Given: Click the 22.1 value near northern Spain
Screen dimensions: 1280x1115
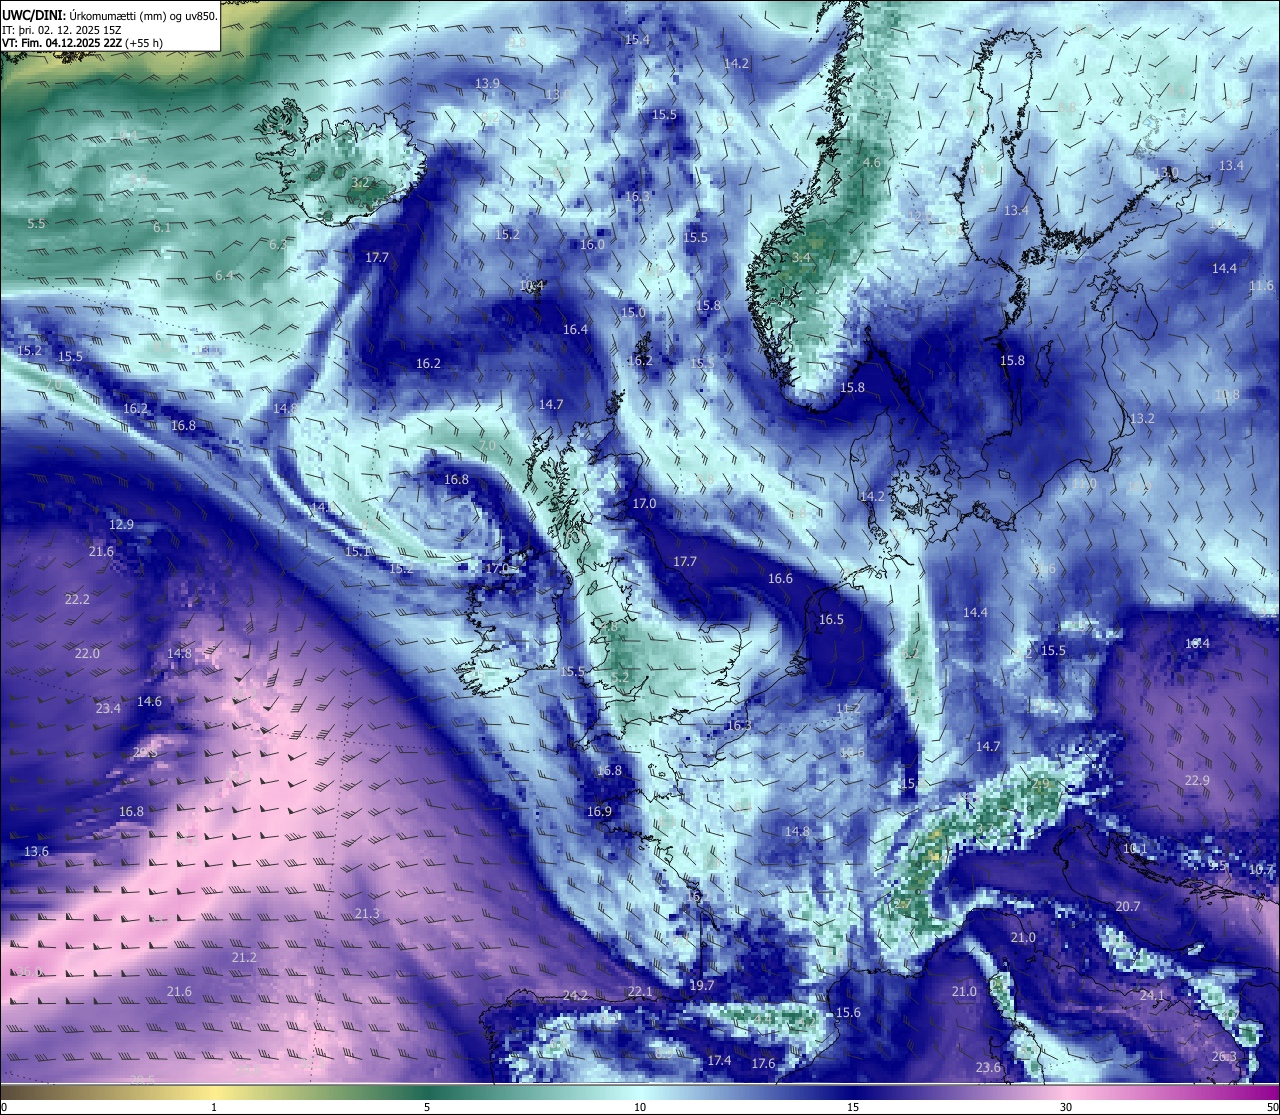Looking at the screenshot, I should (x=639, y=991).
